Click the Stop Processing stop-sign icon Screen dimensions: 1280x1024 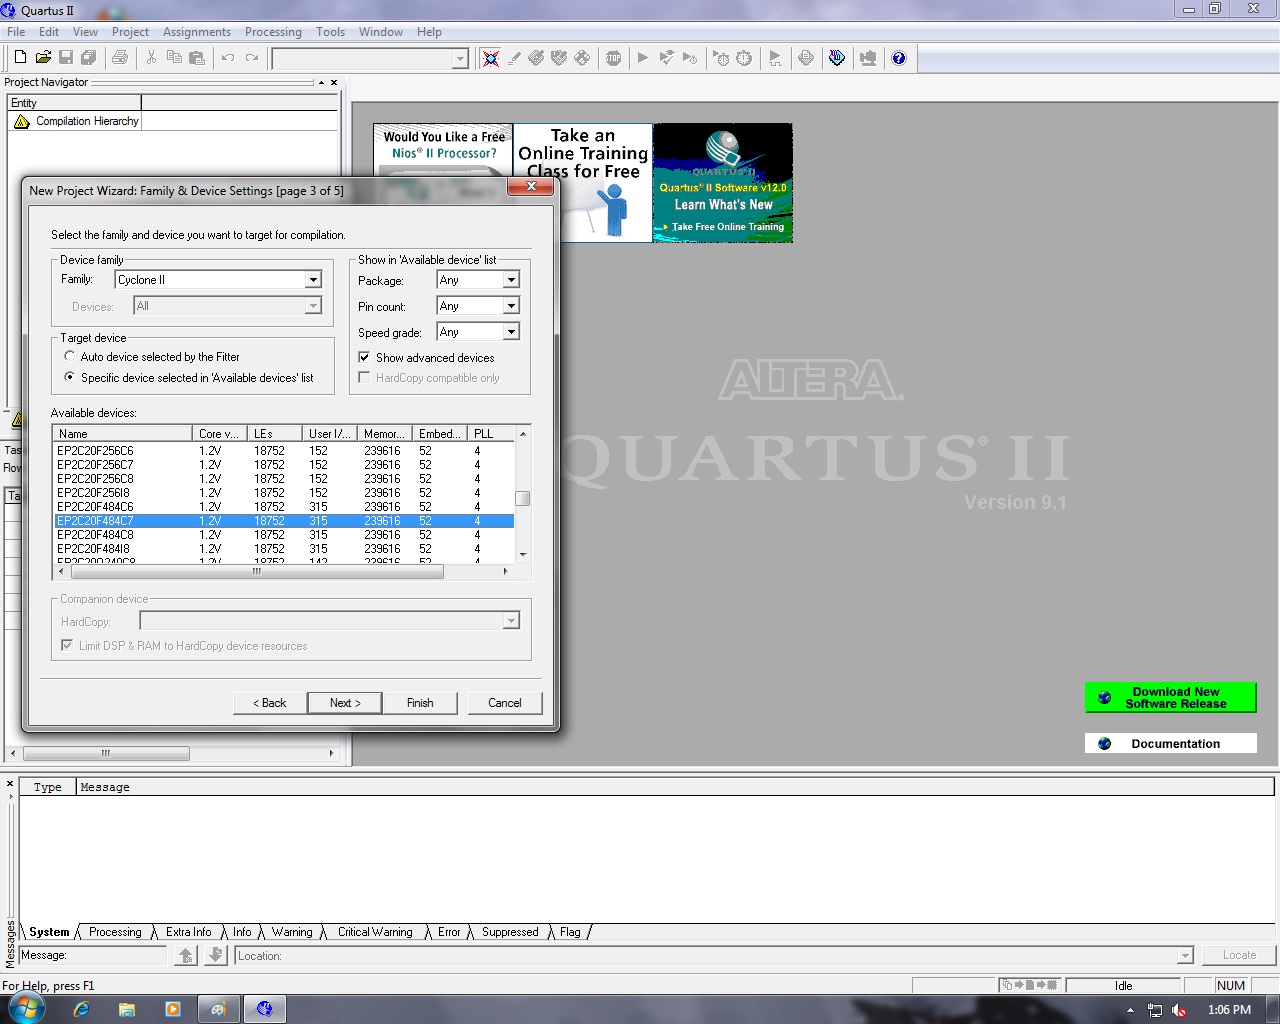pyautogui.click(x=613, y=58)
